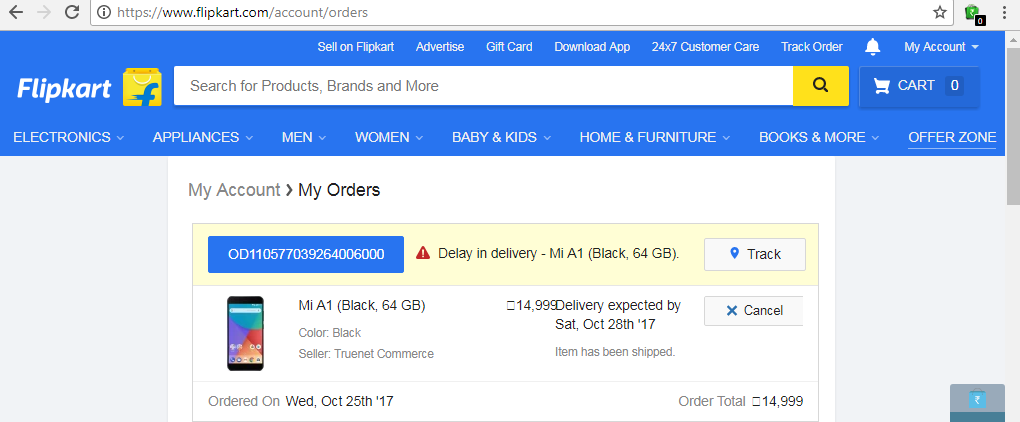Click the Mi A1 phone thumbnail
The width and height of the screenshot is (1020, 422).
click(245, 333)
